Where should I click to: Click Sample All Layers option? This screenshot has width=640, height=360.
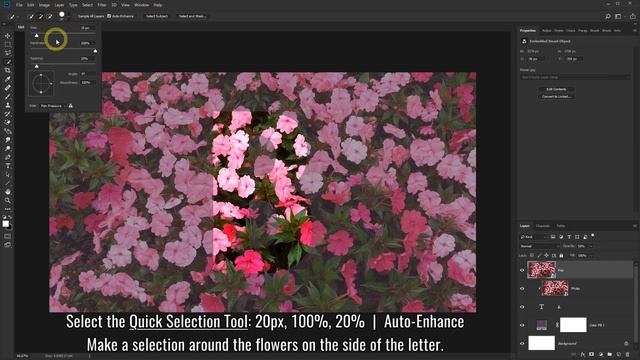coord(91,16)
